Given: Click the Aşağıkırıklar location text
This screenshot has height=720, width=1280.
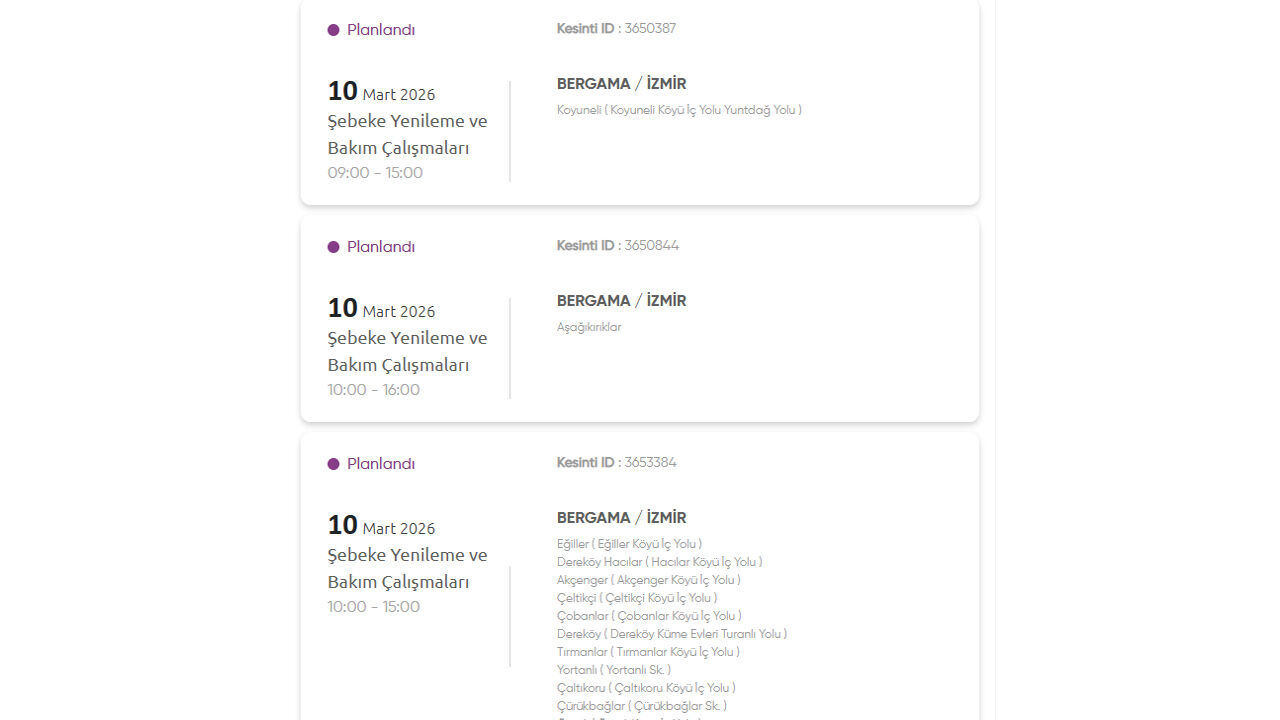Looking at the screenshot, I should pos(589,327).
